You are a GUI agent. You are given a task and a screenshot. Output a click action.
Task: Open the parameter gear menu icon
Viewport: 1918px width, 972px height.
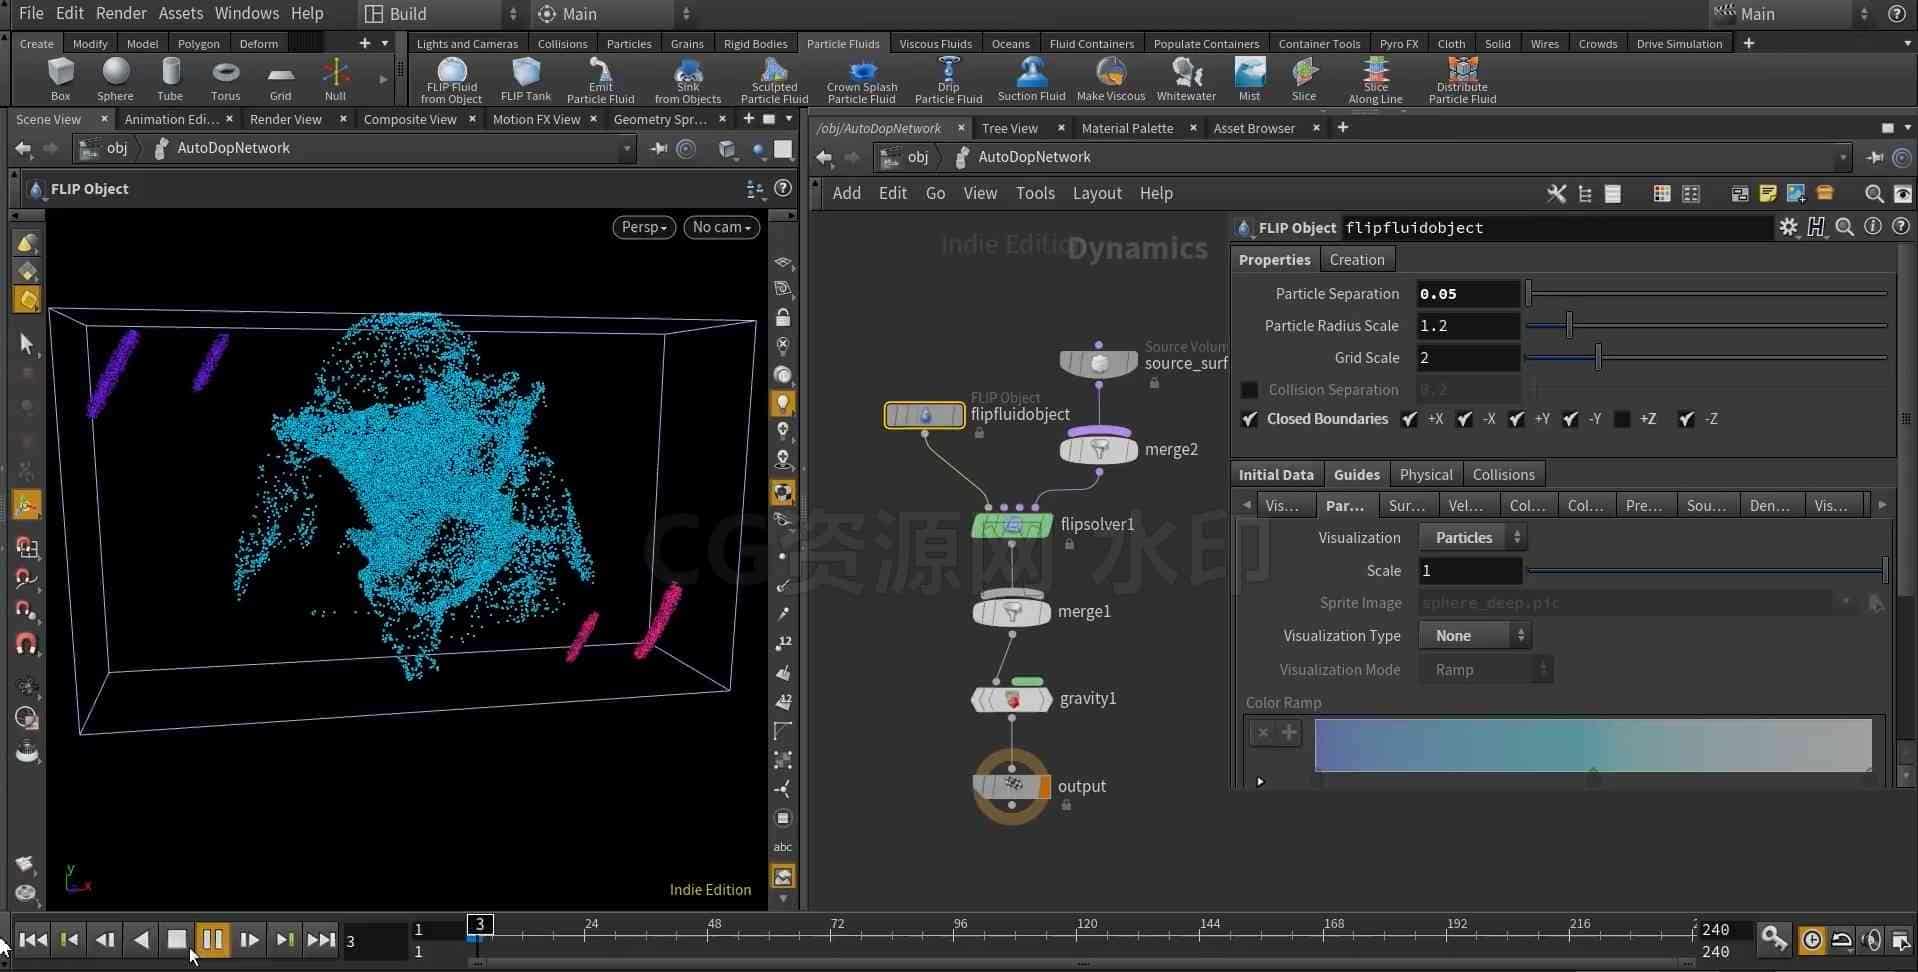[1787, 227]
